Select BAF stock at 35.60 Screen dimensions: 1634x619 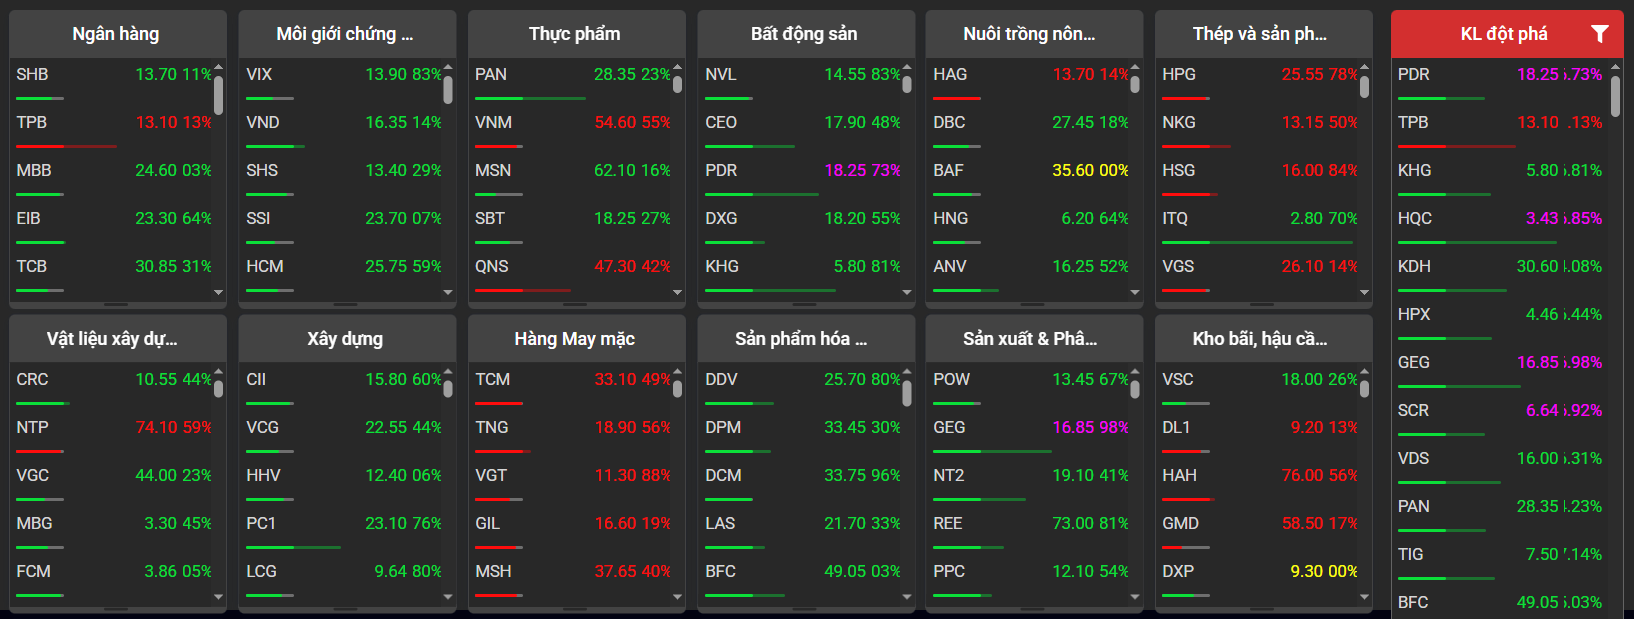click(x=1029, y=176)
